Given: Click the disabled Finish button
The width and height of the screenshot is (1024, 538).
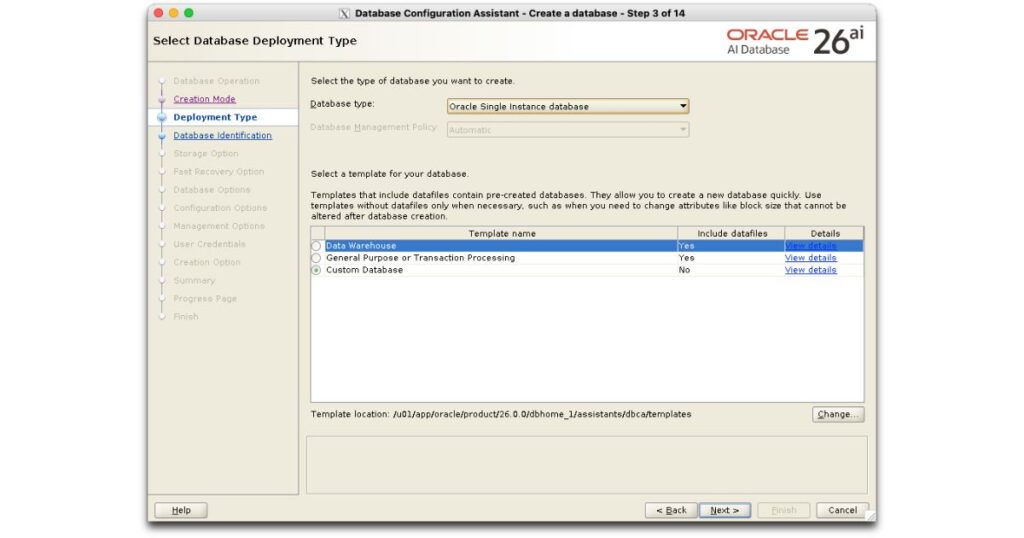Looking at the screenshot, I should tap(784, 510).
